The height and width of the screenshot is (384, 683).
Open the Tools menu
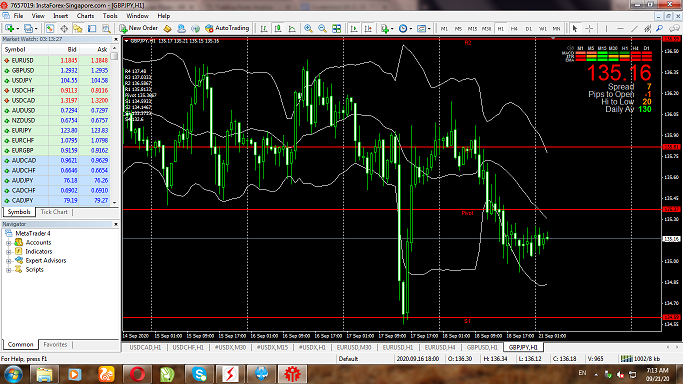[110, 16]
